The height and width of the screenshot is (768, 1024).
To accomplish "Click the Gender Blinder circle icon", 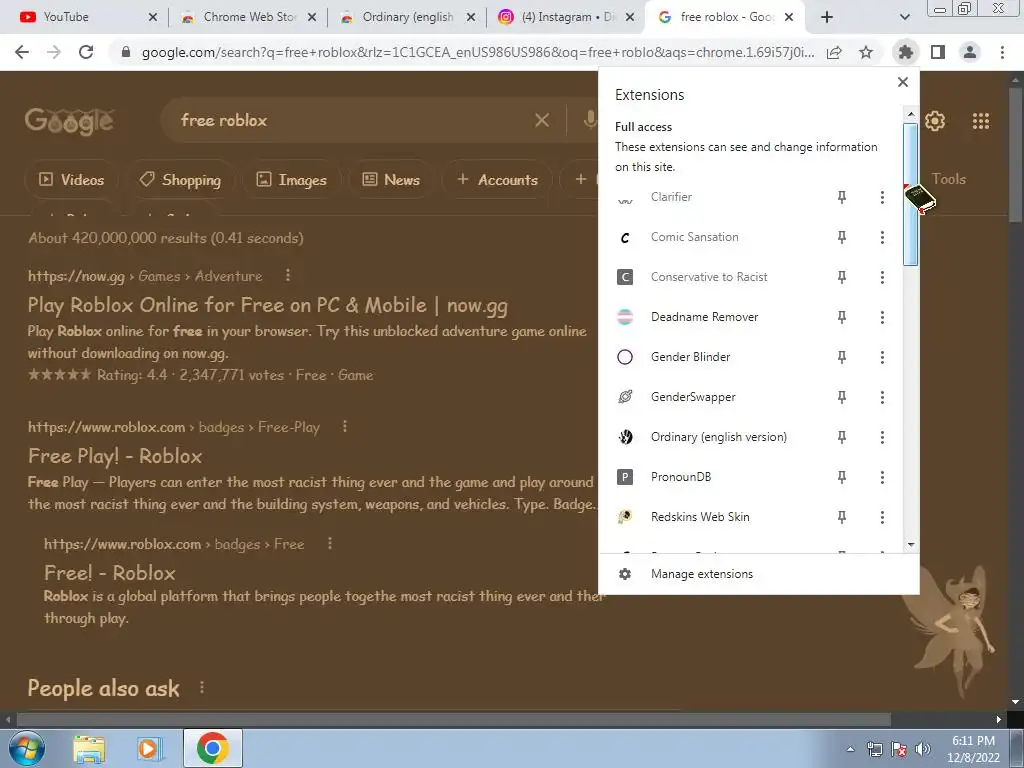I will coord(625,357).
